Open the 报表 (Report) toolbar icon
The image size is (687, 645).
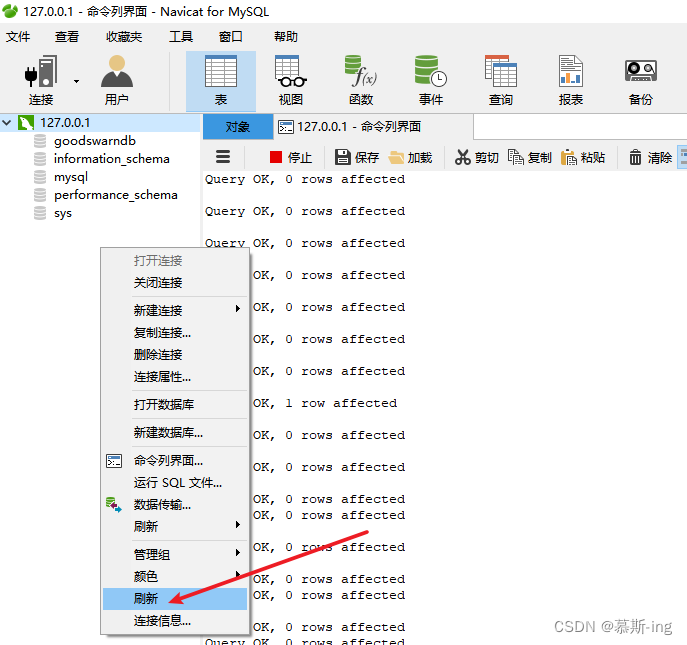571,81
